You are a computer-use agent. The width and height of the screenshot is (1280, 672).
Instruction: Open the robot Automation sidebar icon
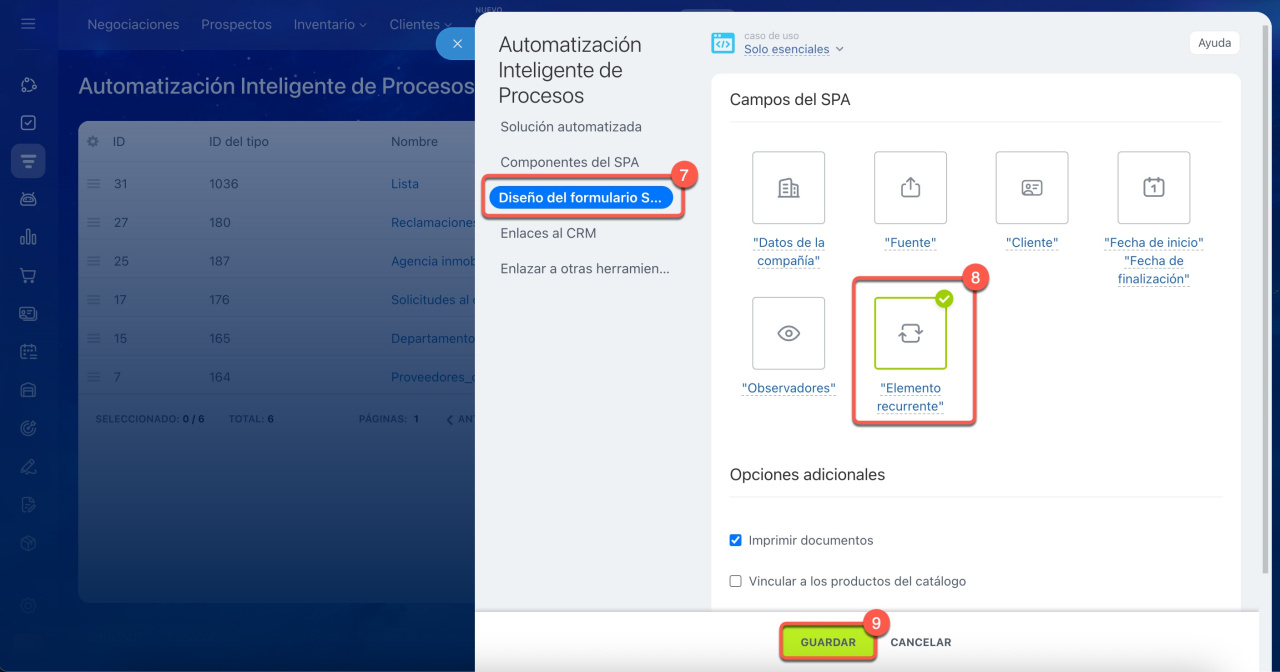click(28, 199)
